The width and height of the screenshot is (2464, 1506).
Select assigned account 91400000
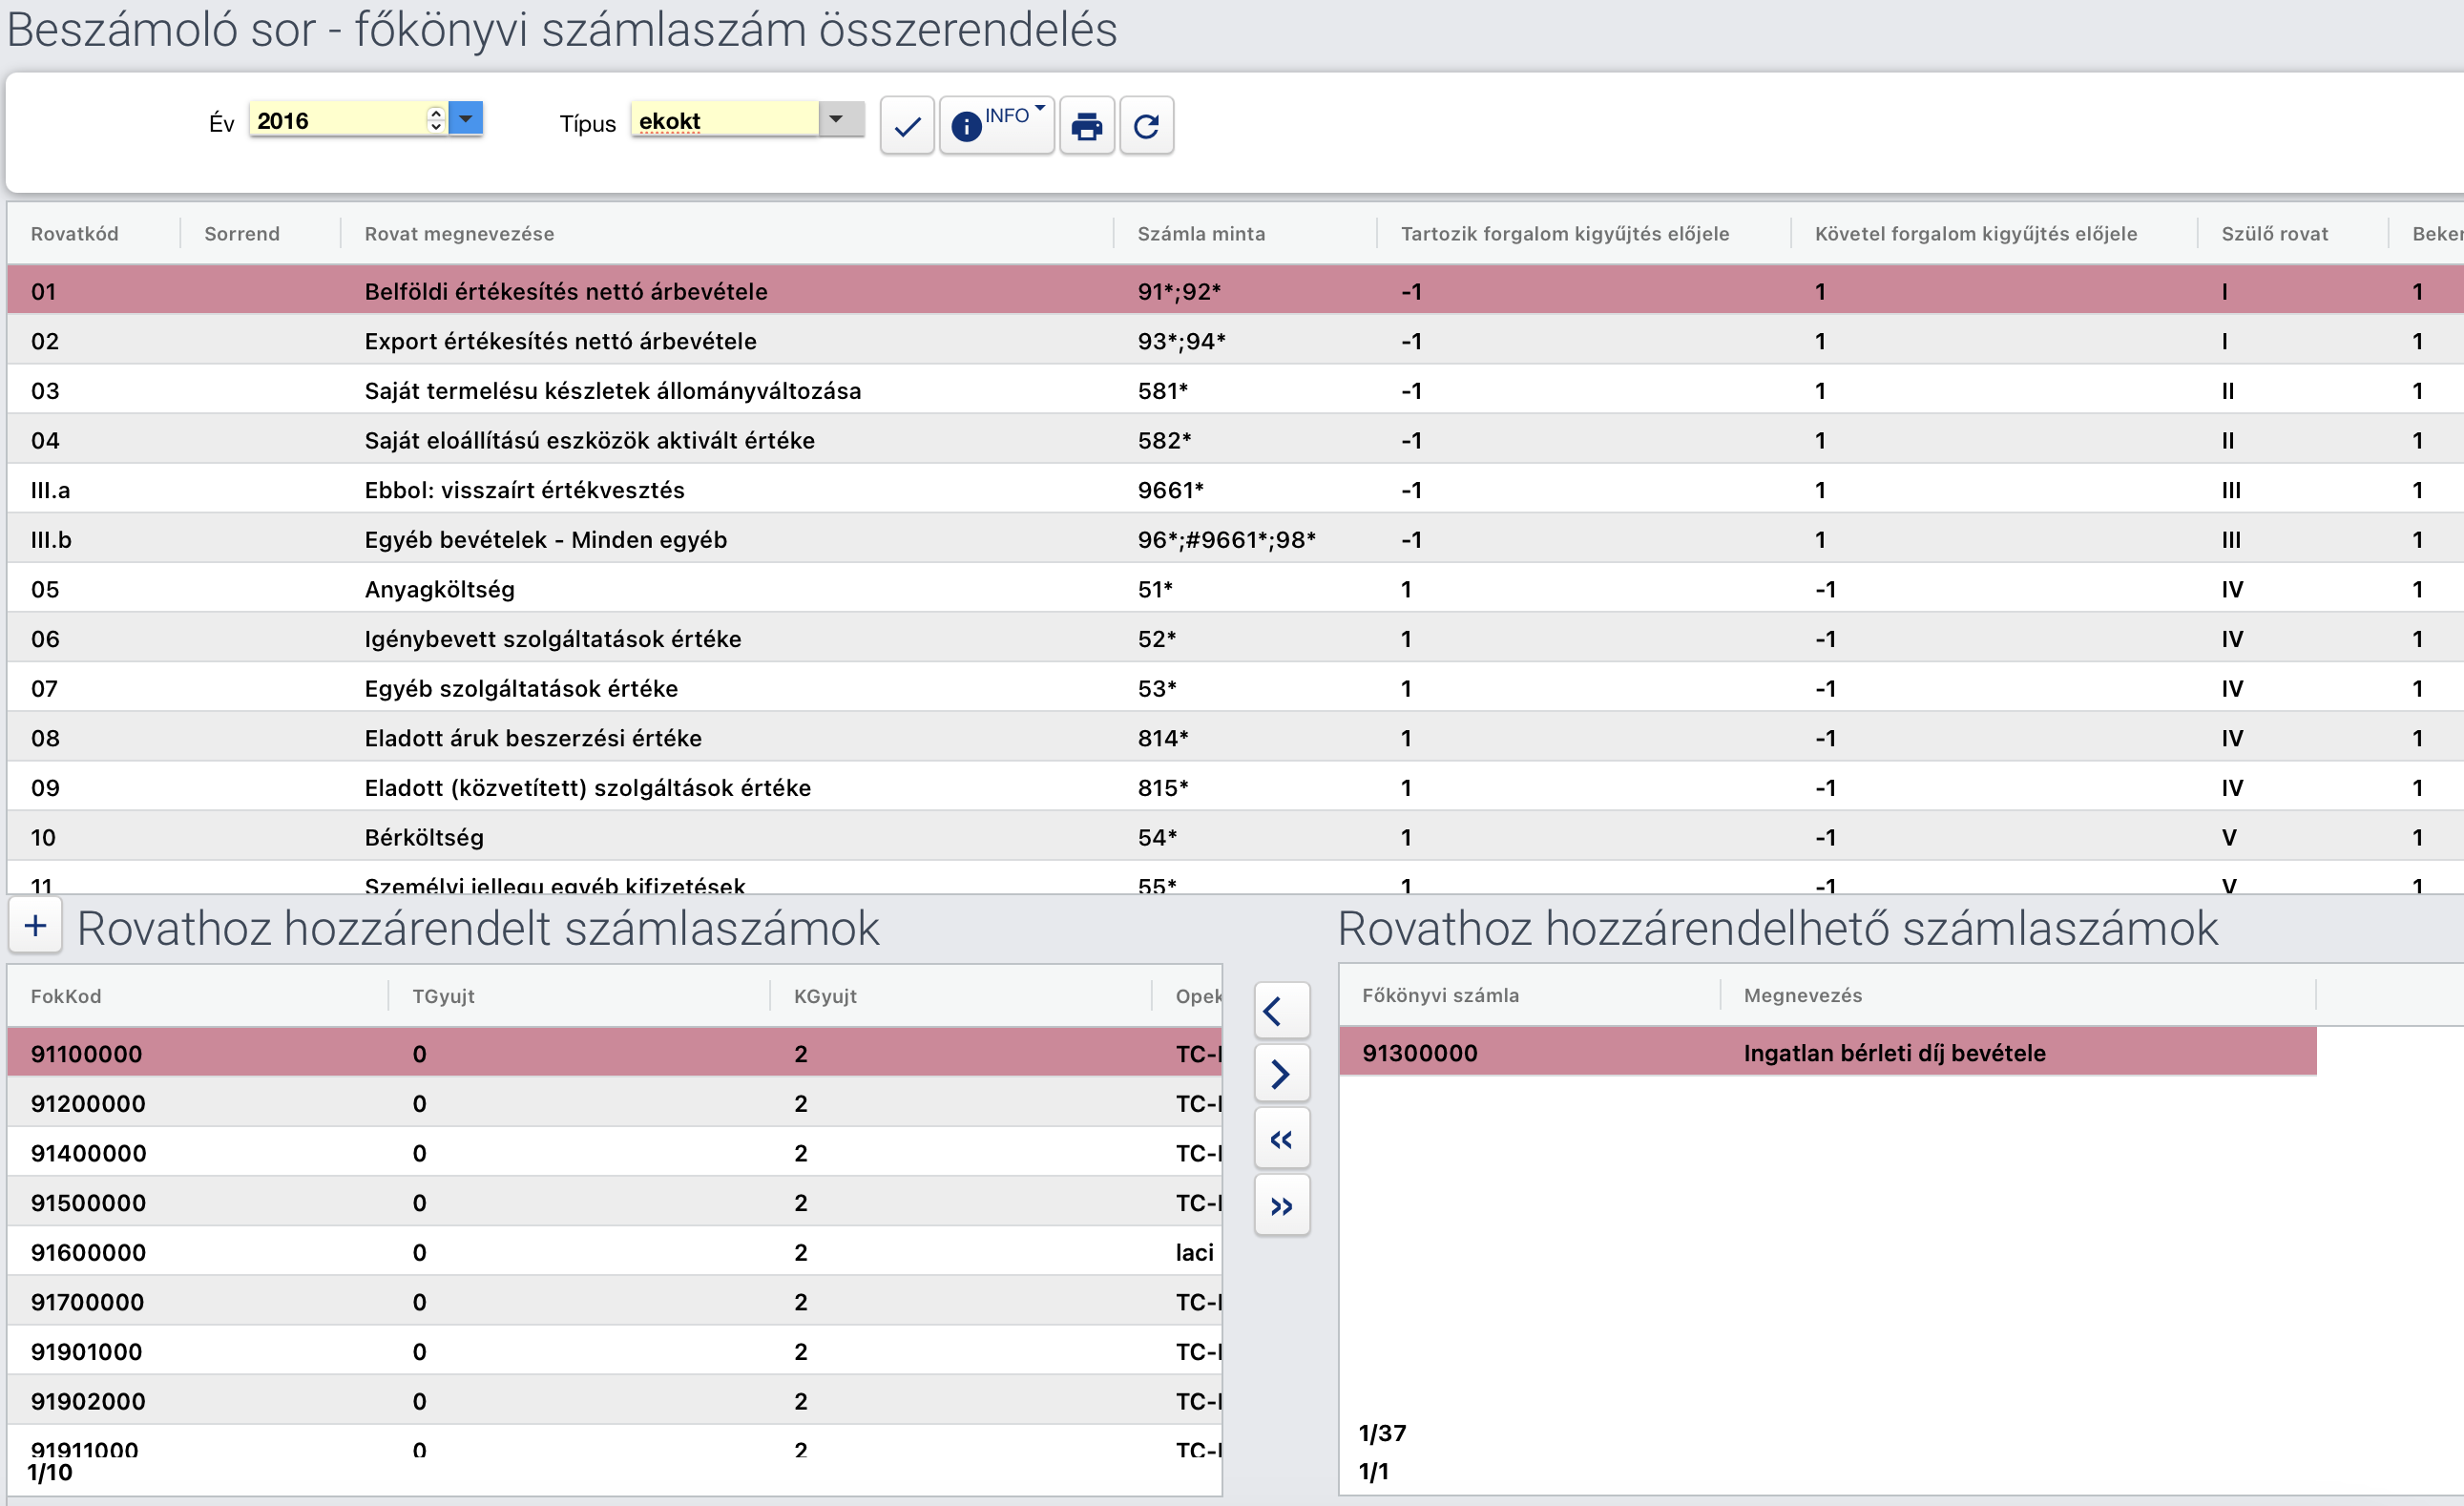(614, 1153)
